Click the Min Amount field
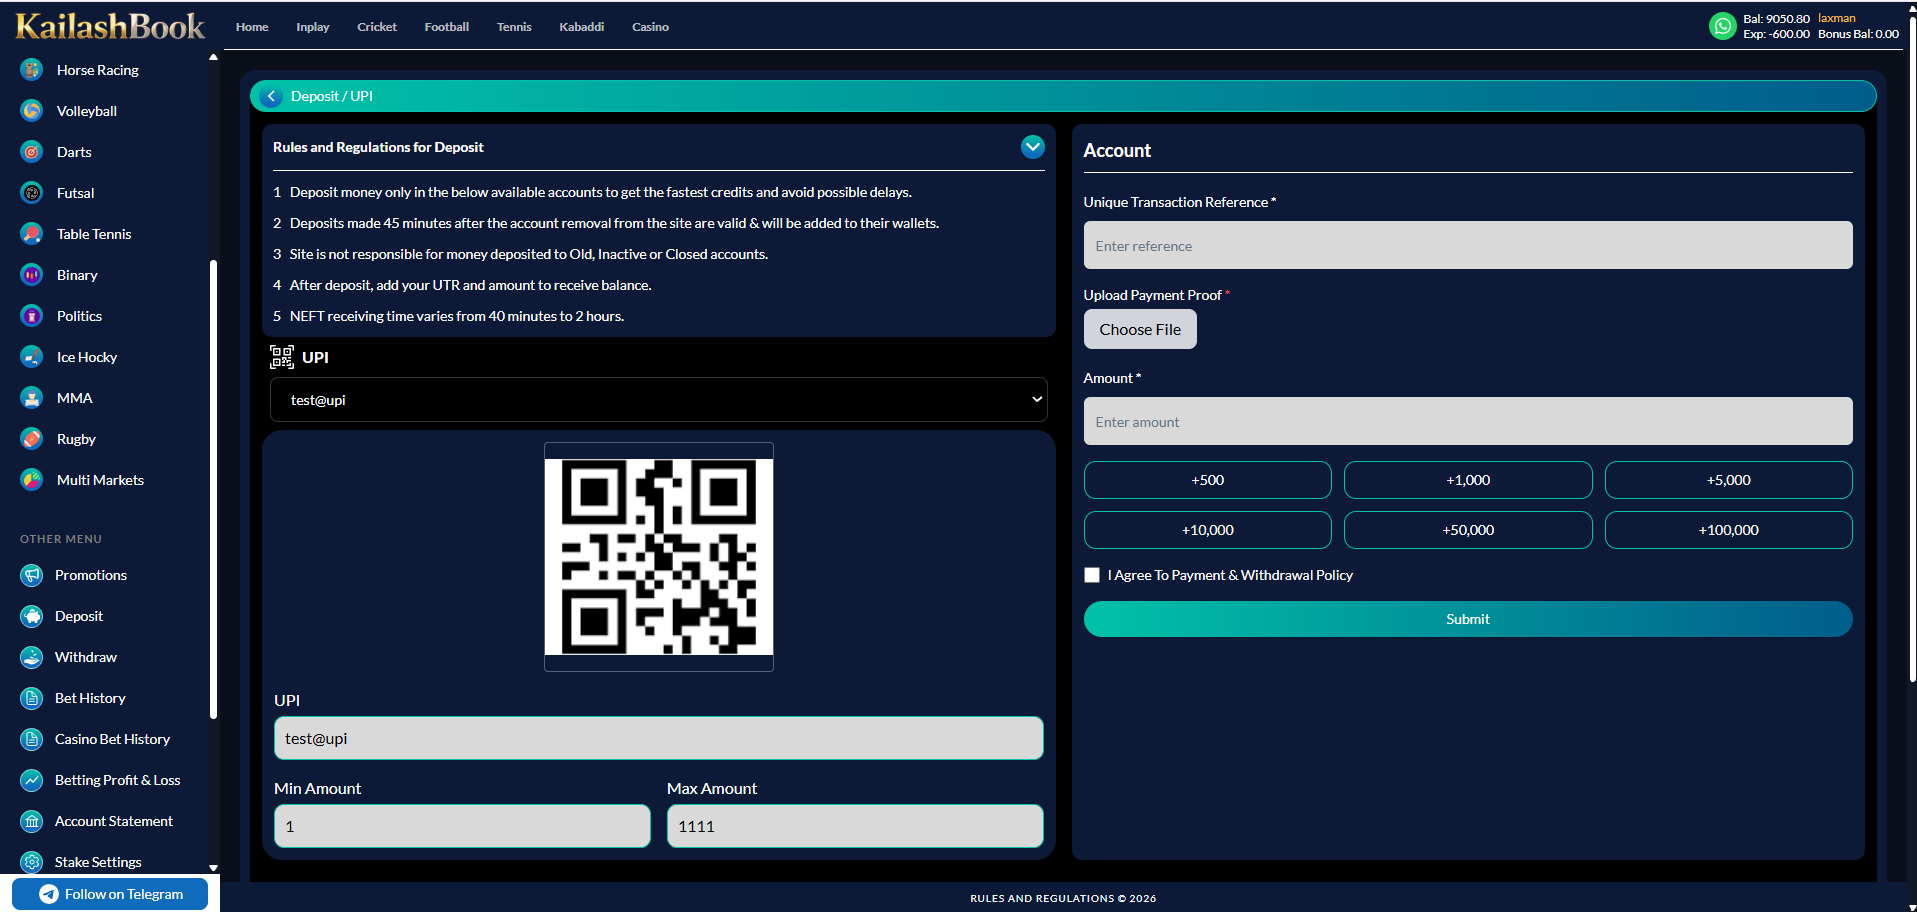 [x=462, y=826]
